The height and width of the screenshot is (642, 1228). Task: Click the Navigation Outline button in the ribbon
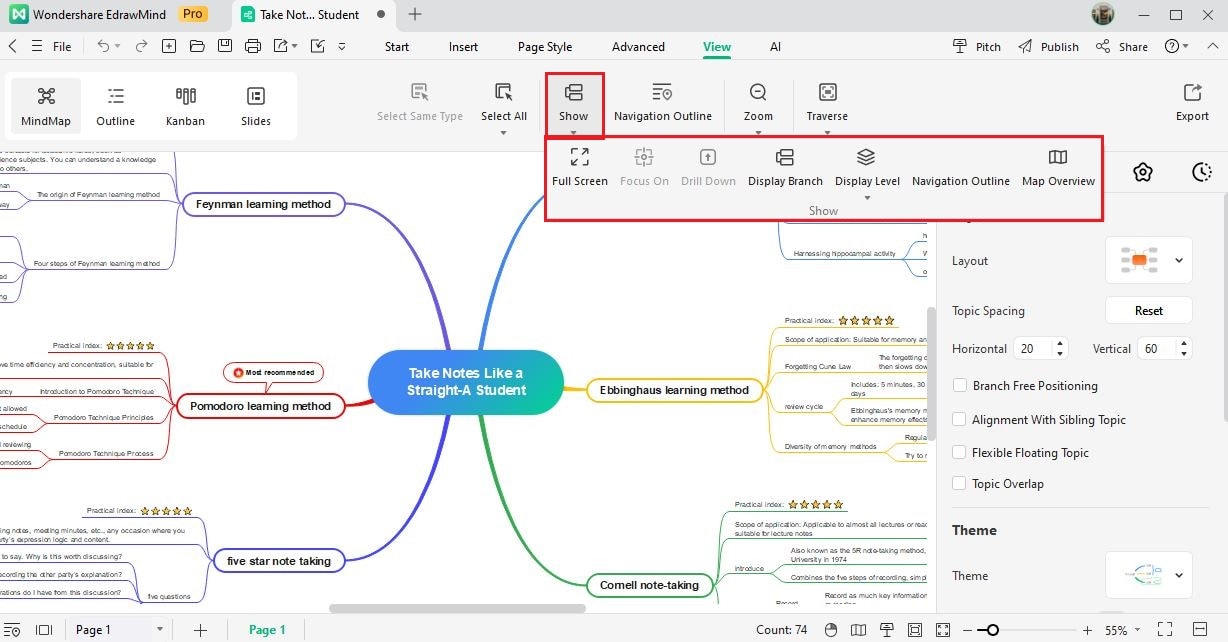click(x=663, y=103)
